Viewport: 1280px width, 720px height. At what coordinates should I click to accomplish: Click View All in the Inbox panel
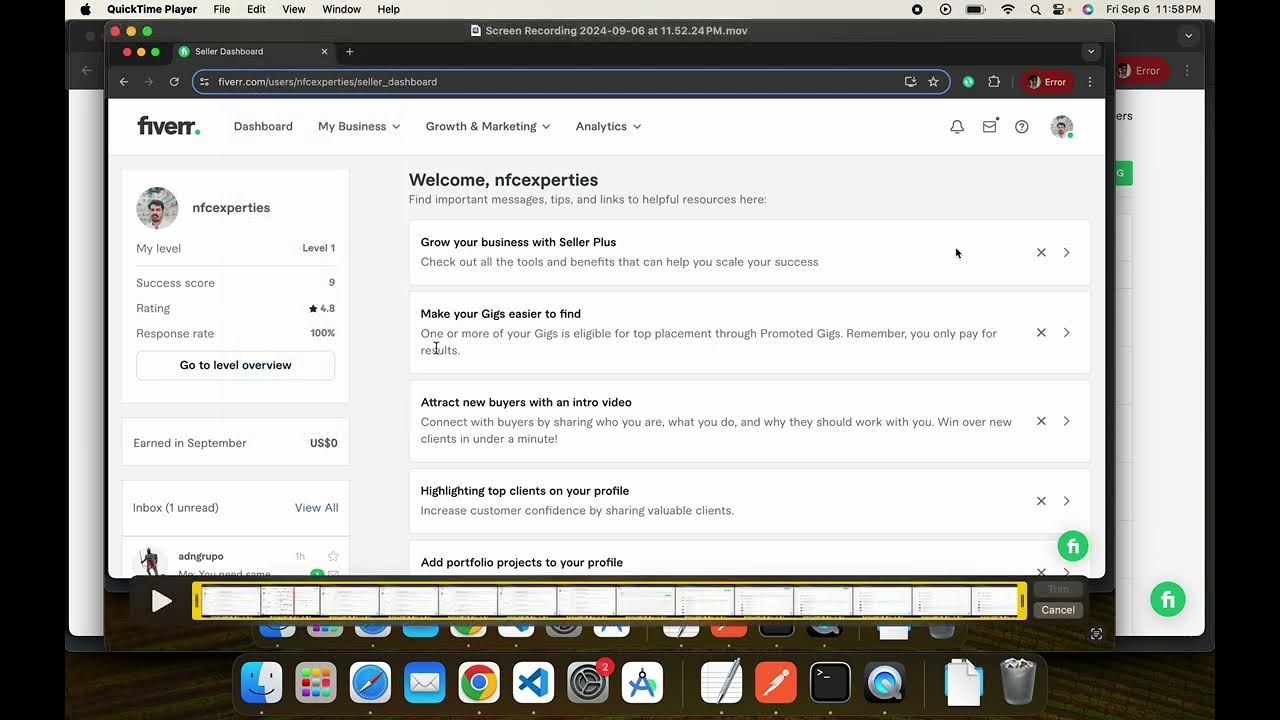coord(317,508)
